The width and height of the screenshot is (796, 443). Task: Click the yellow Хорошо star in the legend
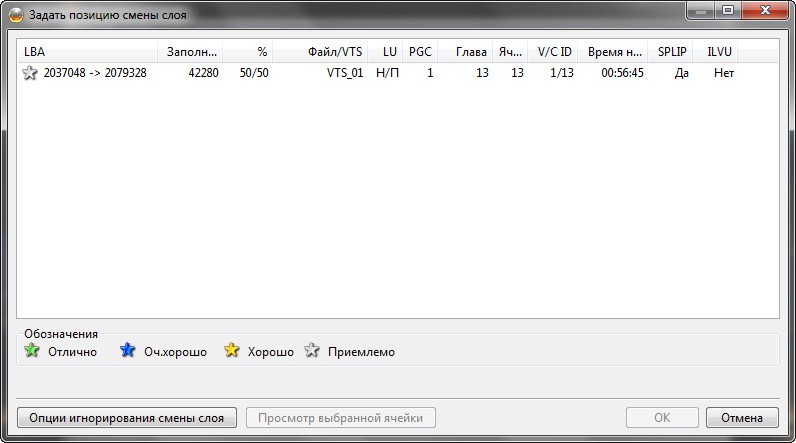tap(231, 350)
